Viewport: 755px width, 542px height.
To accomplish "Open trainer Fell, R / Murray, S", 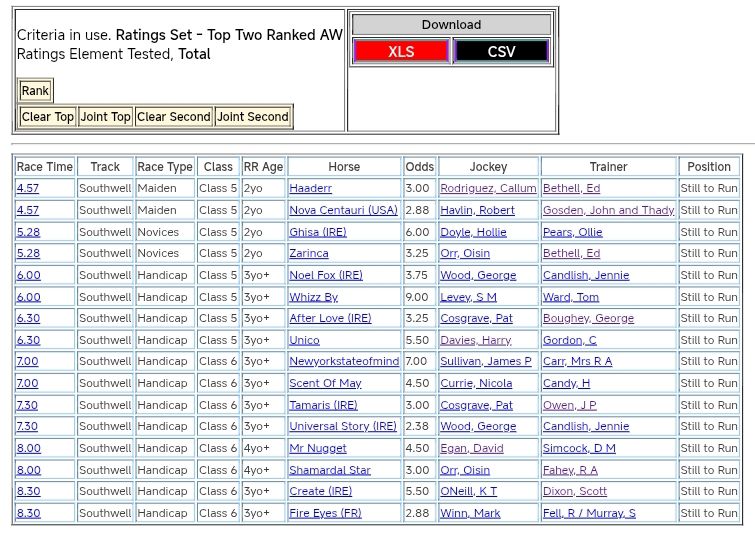I will [589, 513].
